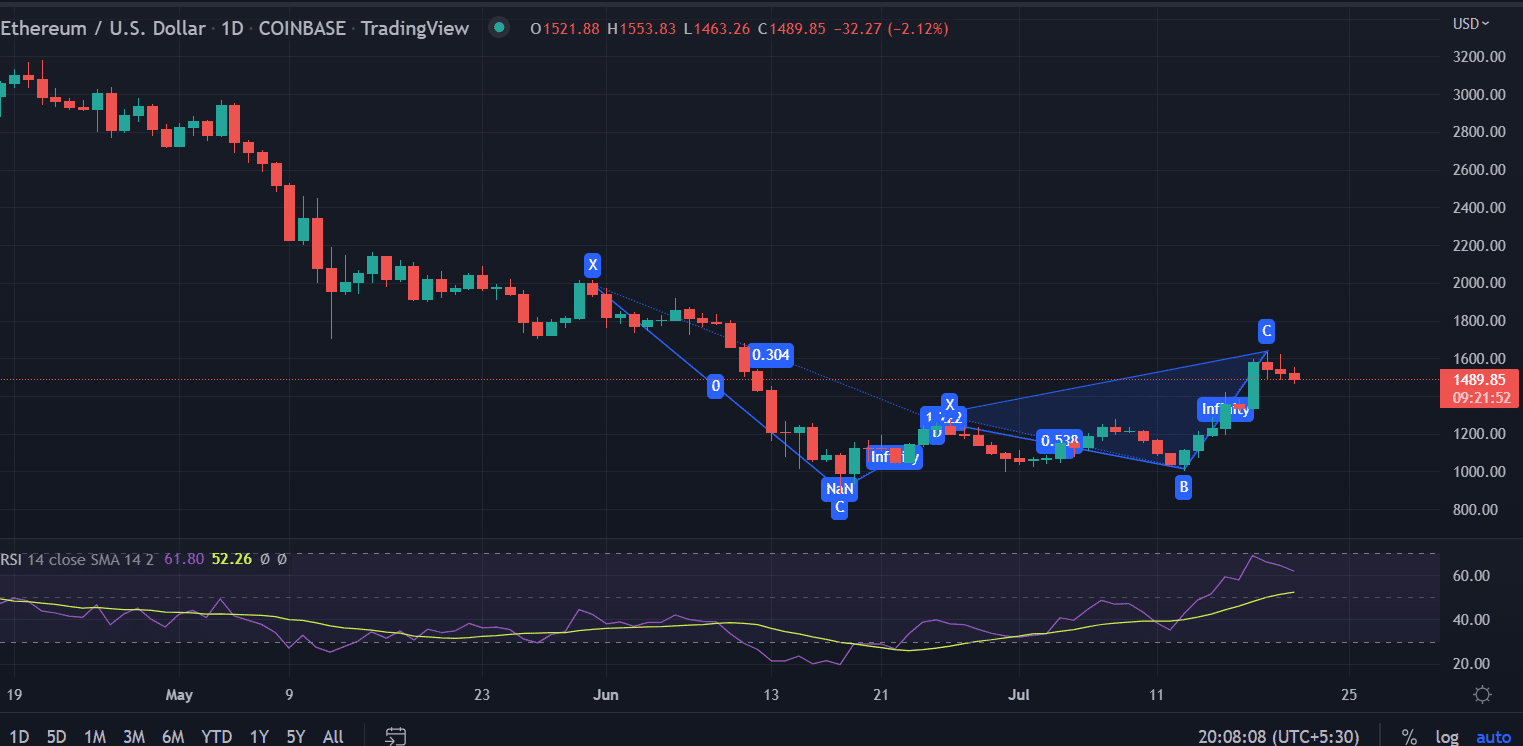Image resolution: width=1523 pixels, height=746 pixels.
Task: Toggle percent scale mode
Action: tap(1409, 737)
